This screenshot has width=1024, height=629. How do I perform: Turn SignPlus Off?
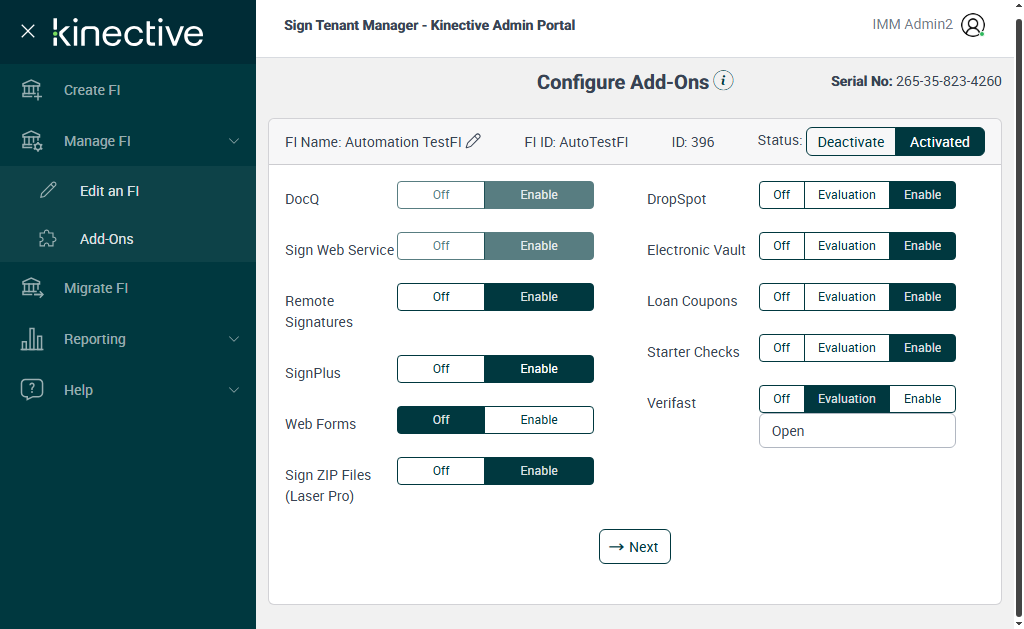point(441,368)
